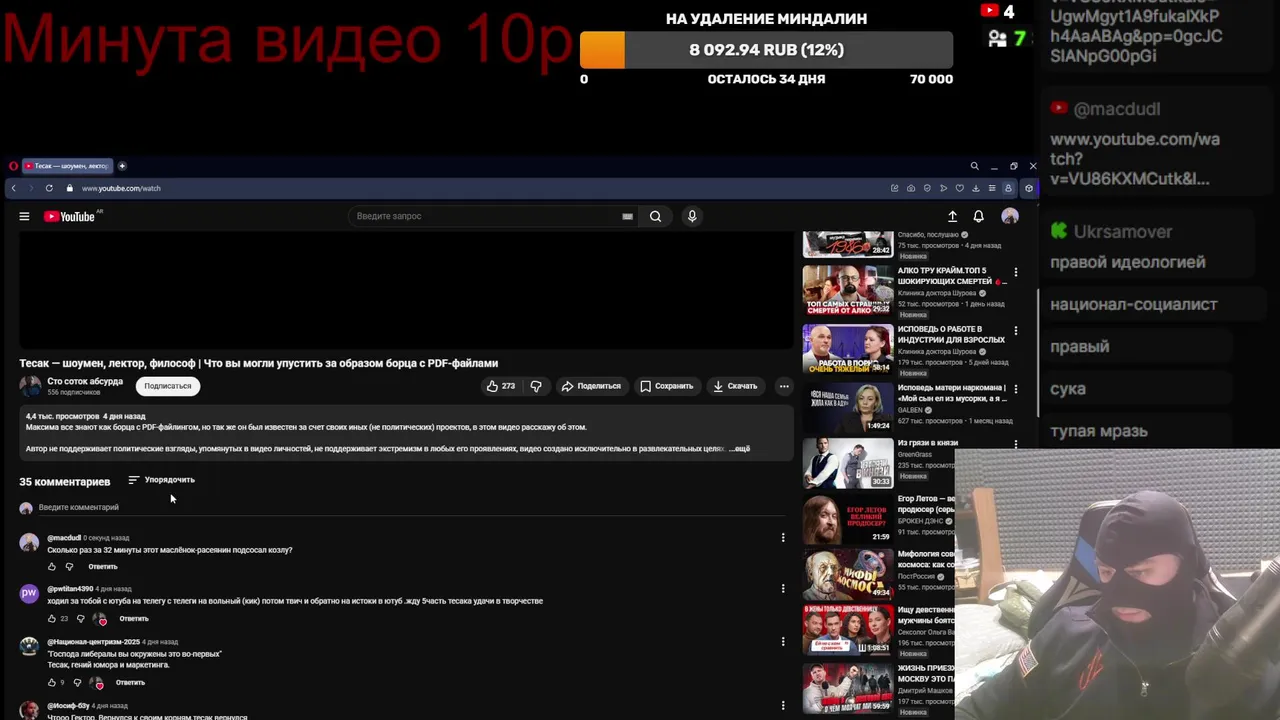The image size is (1280, 720).
Task: Open Opera easy setup icon
Action: (992, 188)
